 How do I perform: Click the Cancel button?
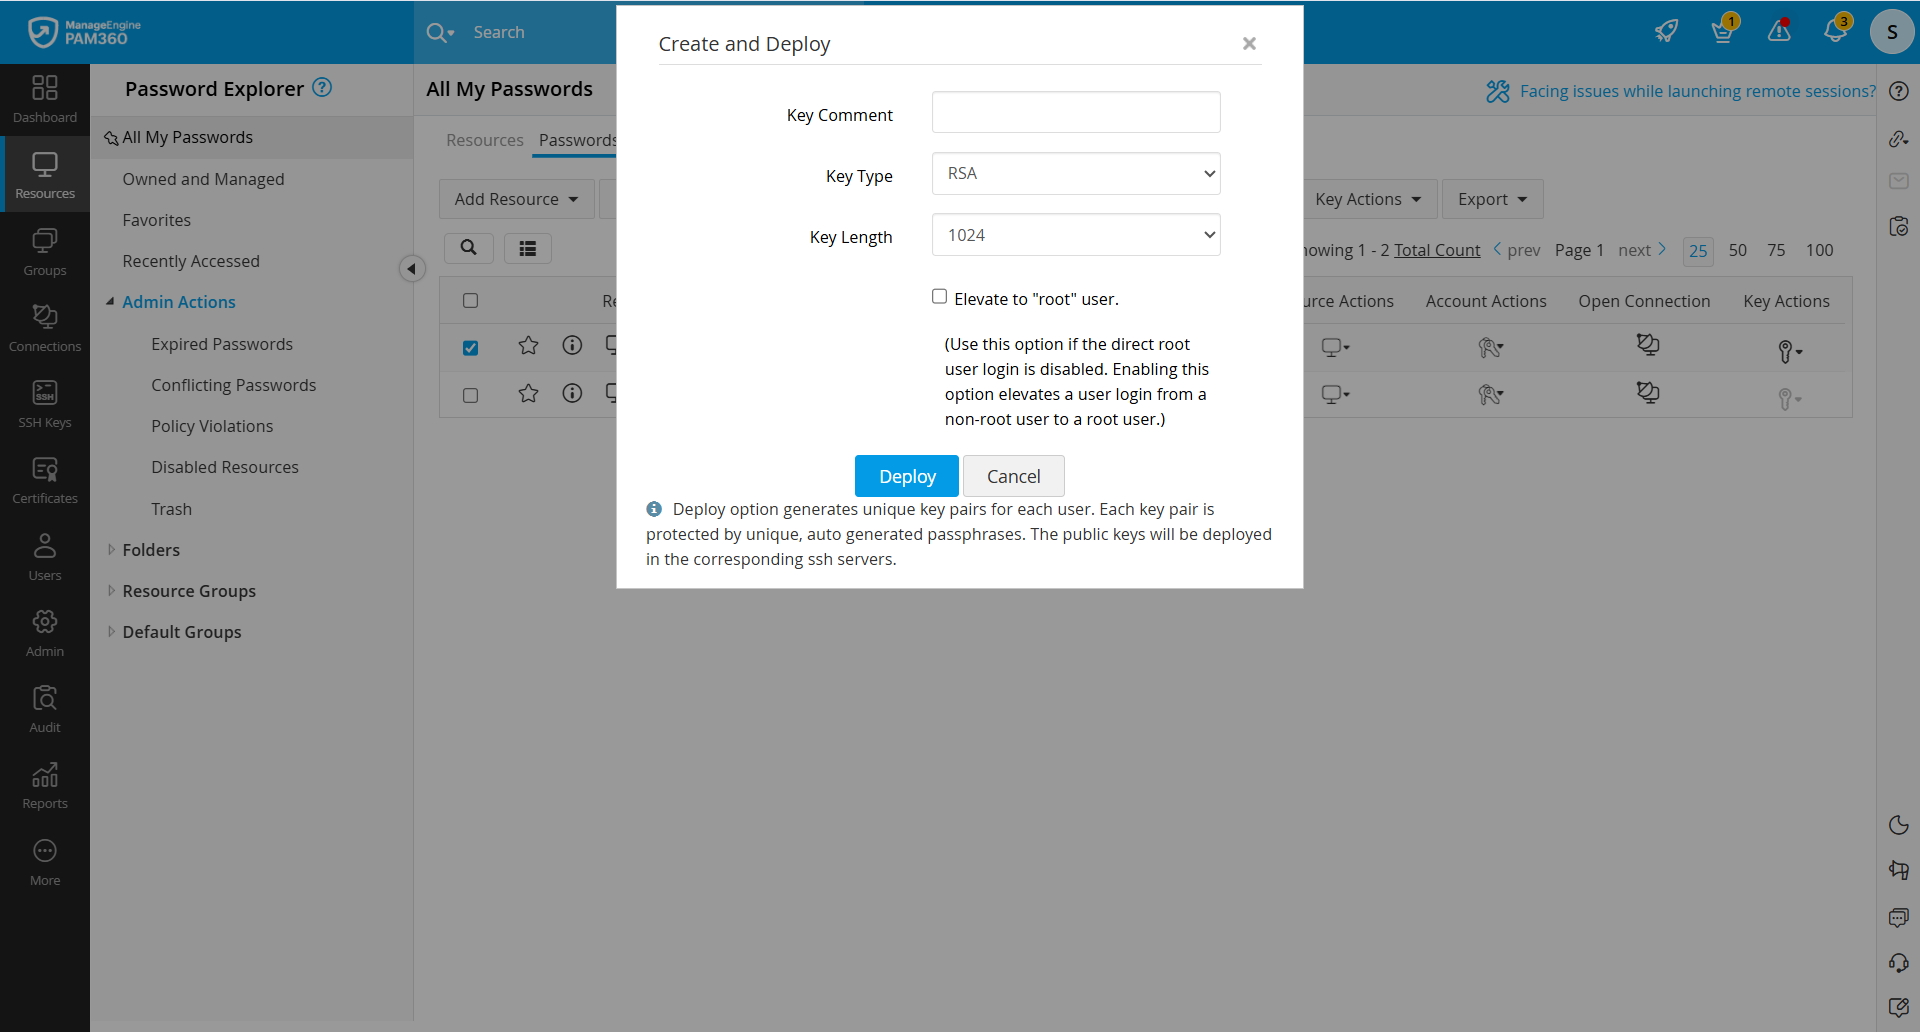[1014, 476]
